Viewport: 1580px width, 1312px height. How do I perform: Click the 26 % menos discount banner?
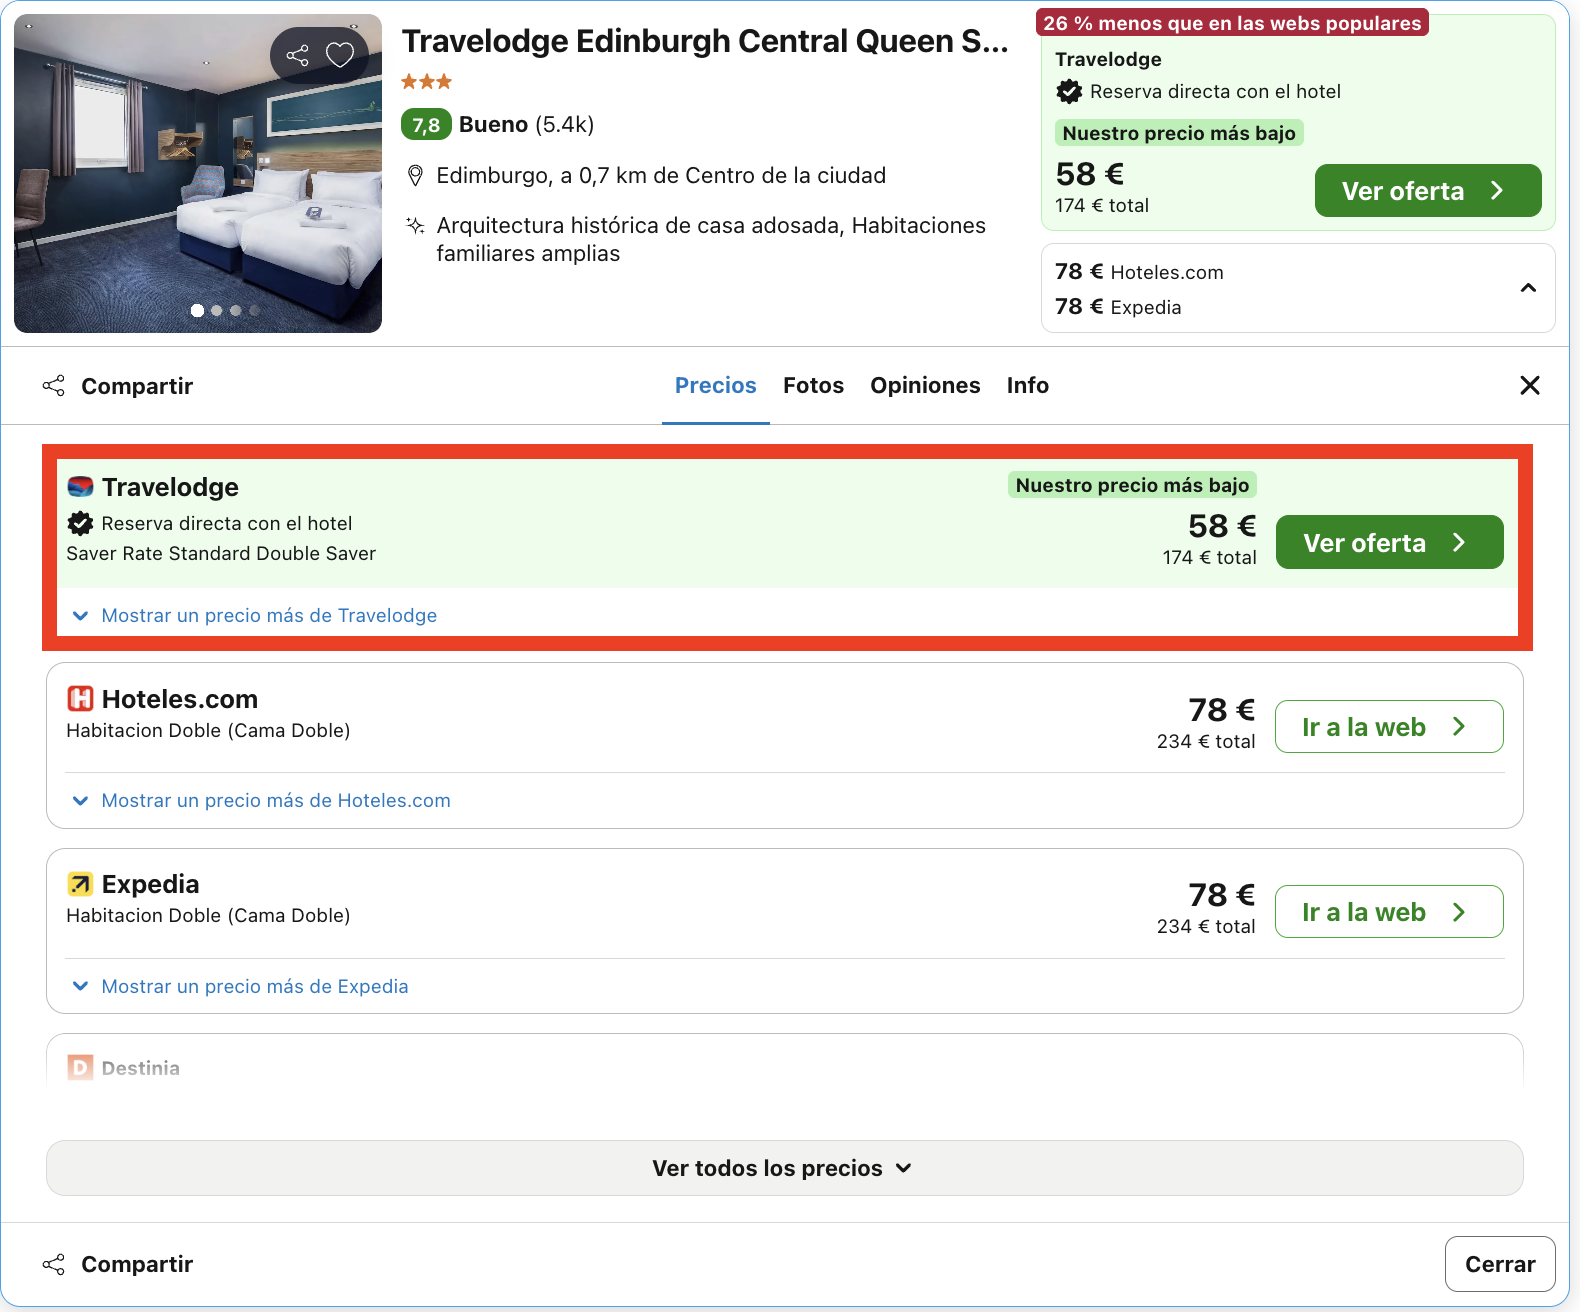[1232, 22]
